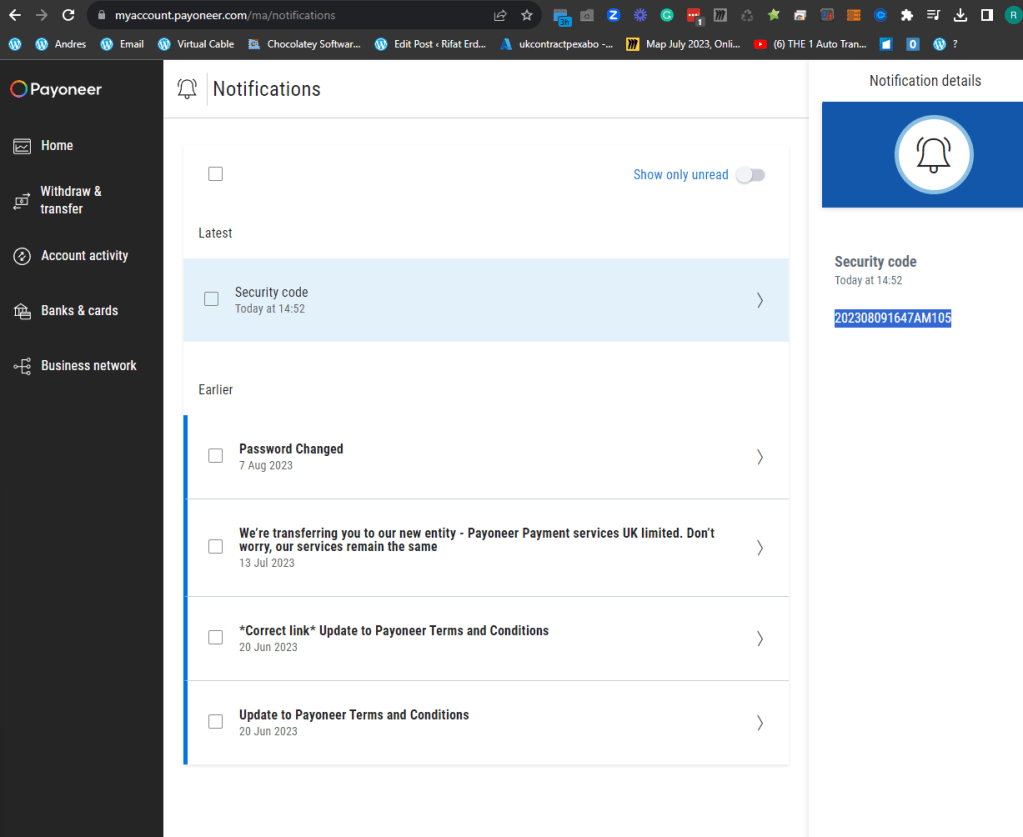Open the YouTube bookmark icon
This screenshot has width=1023, height=837.
tap(760, 44)
